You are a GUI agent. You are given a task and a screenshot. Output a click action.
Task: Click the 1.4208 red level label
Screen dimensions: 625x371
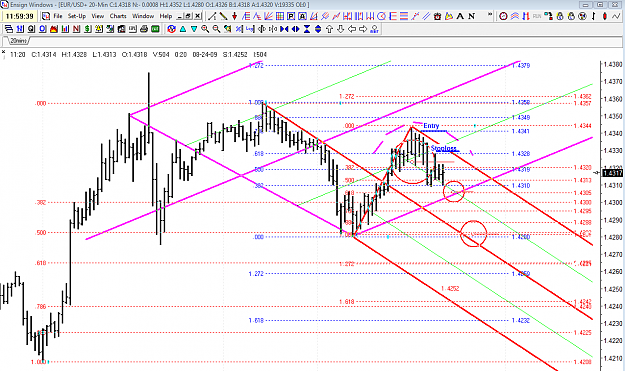(x=583, y=362)
